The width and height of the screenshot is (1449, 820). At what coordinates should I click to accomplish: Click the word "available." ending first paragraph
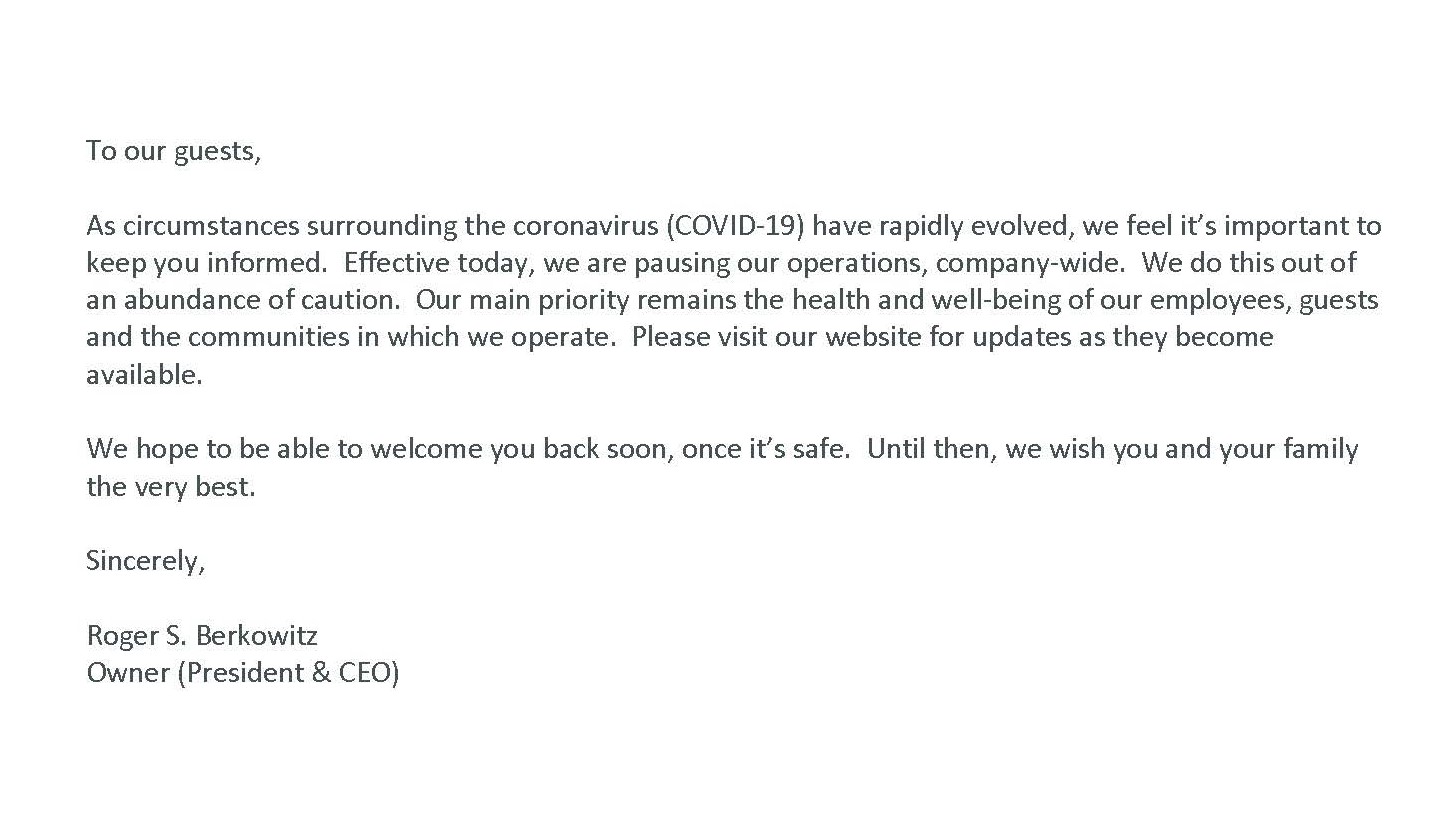(144, 374)
